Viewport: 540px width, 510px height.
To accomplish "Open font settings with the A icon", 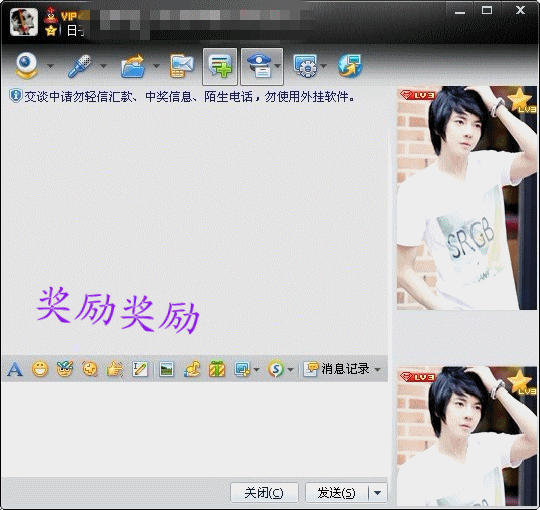I will tap(15, 370).
